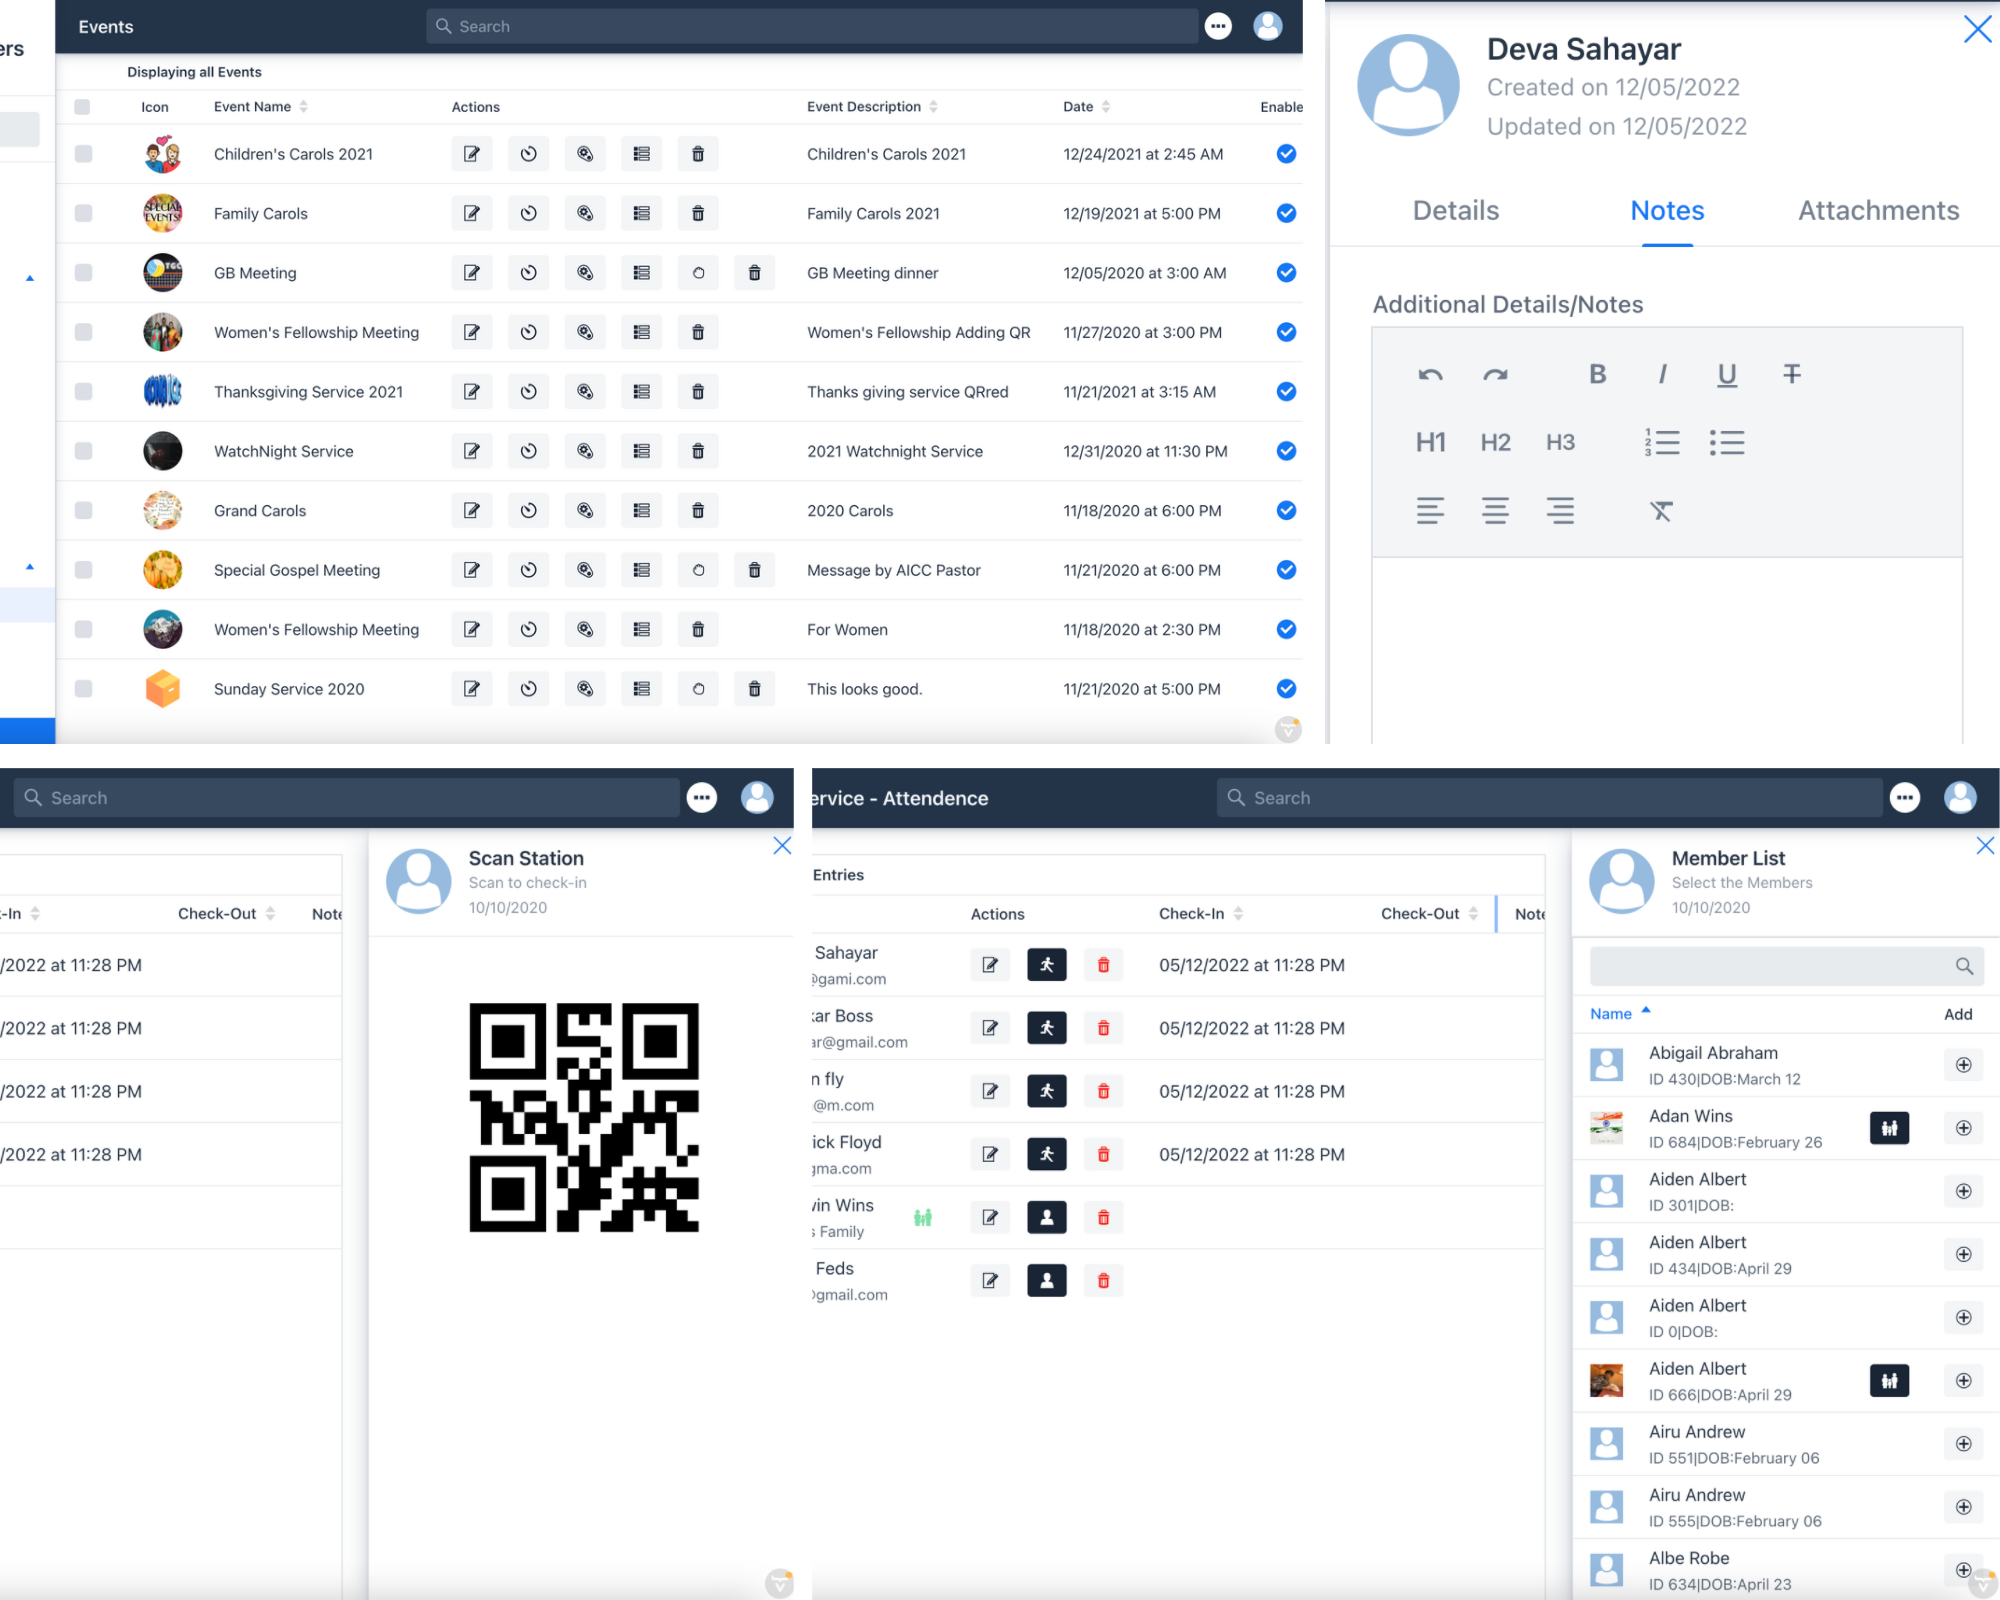Image resolution: width=2000 pixels, height=1600 pixels.
Task: Apply strikethrough in notes editor
Action: pyautogui.click(x=1792, y=375)
